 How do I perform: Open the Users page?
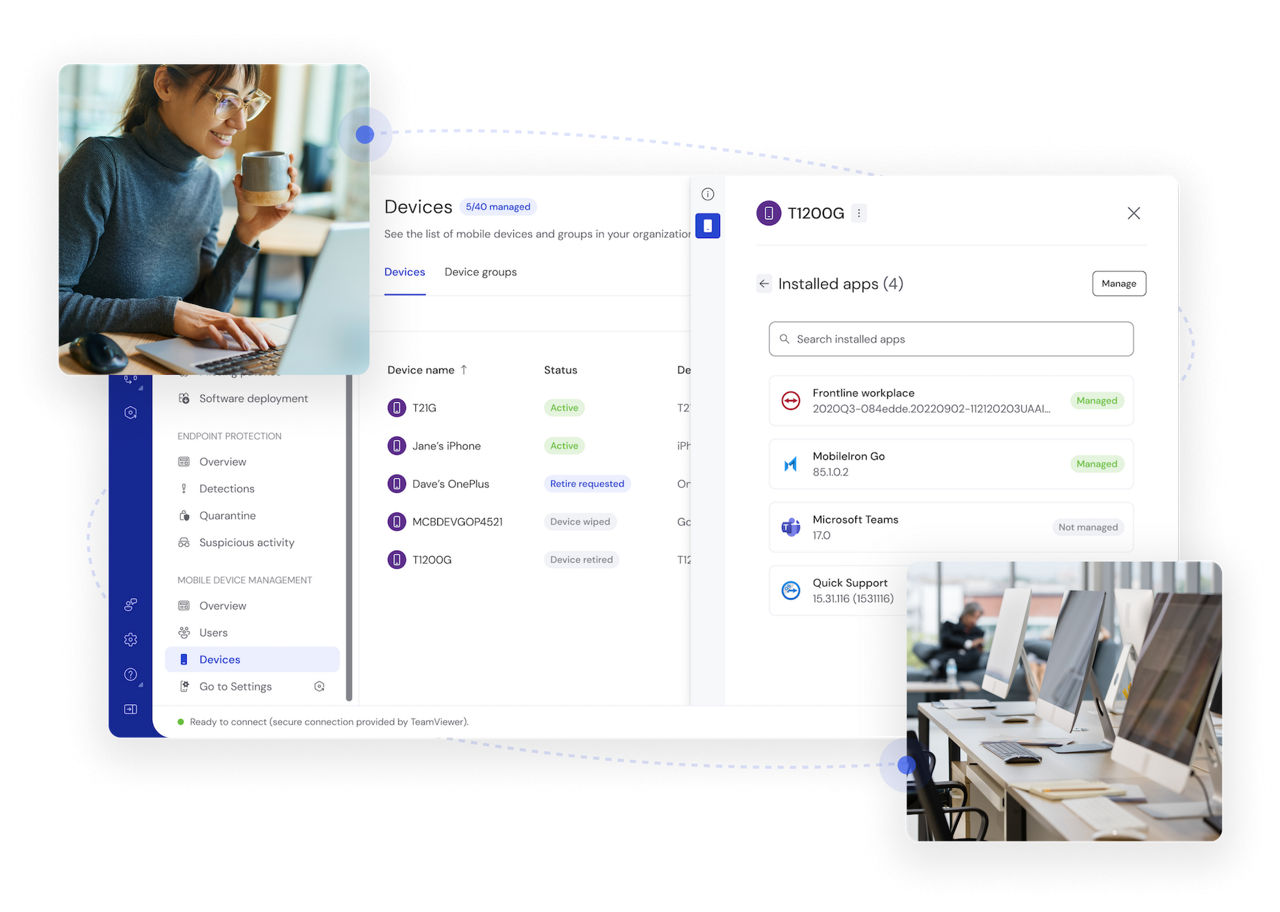click(x=213, y=633)
